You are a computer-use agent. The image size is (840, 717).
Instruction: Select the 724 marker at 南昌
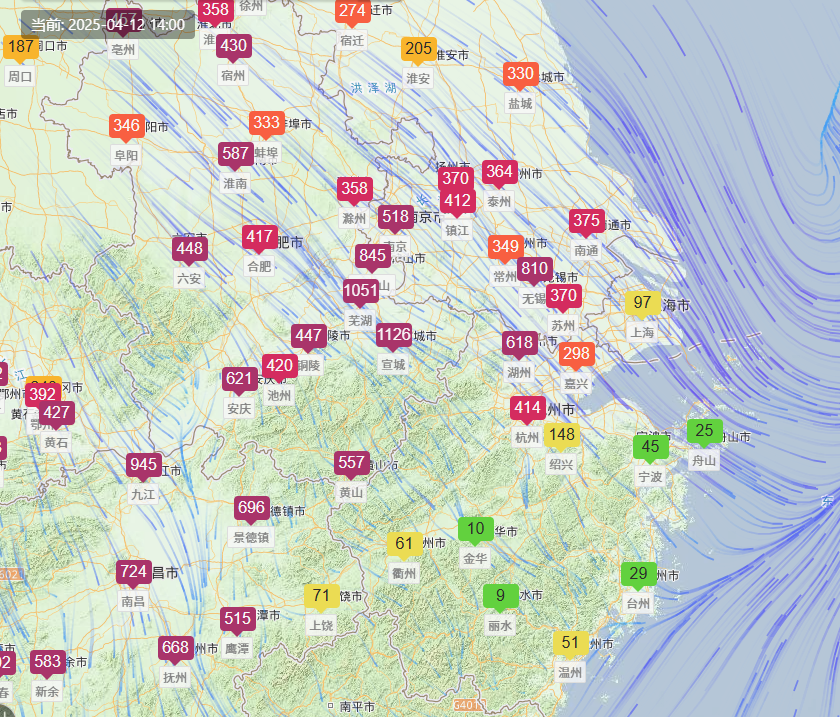[x=134, y=572]
